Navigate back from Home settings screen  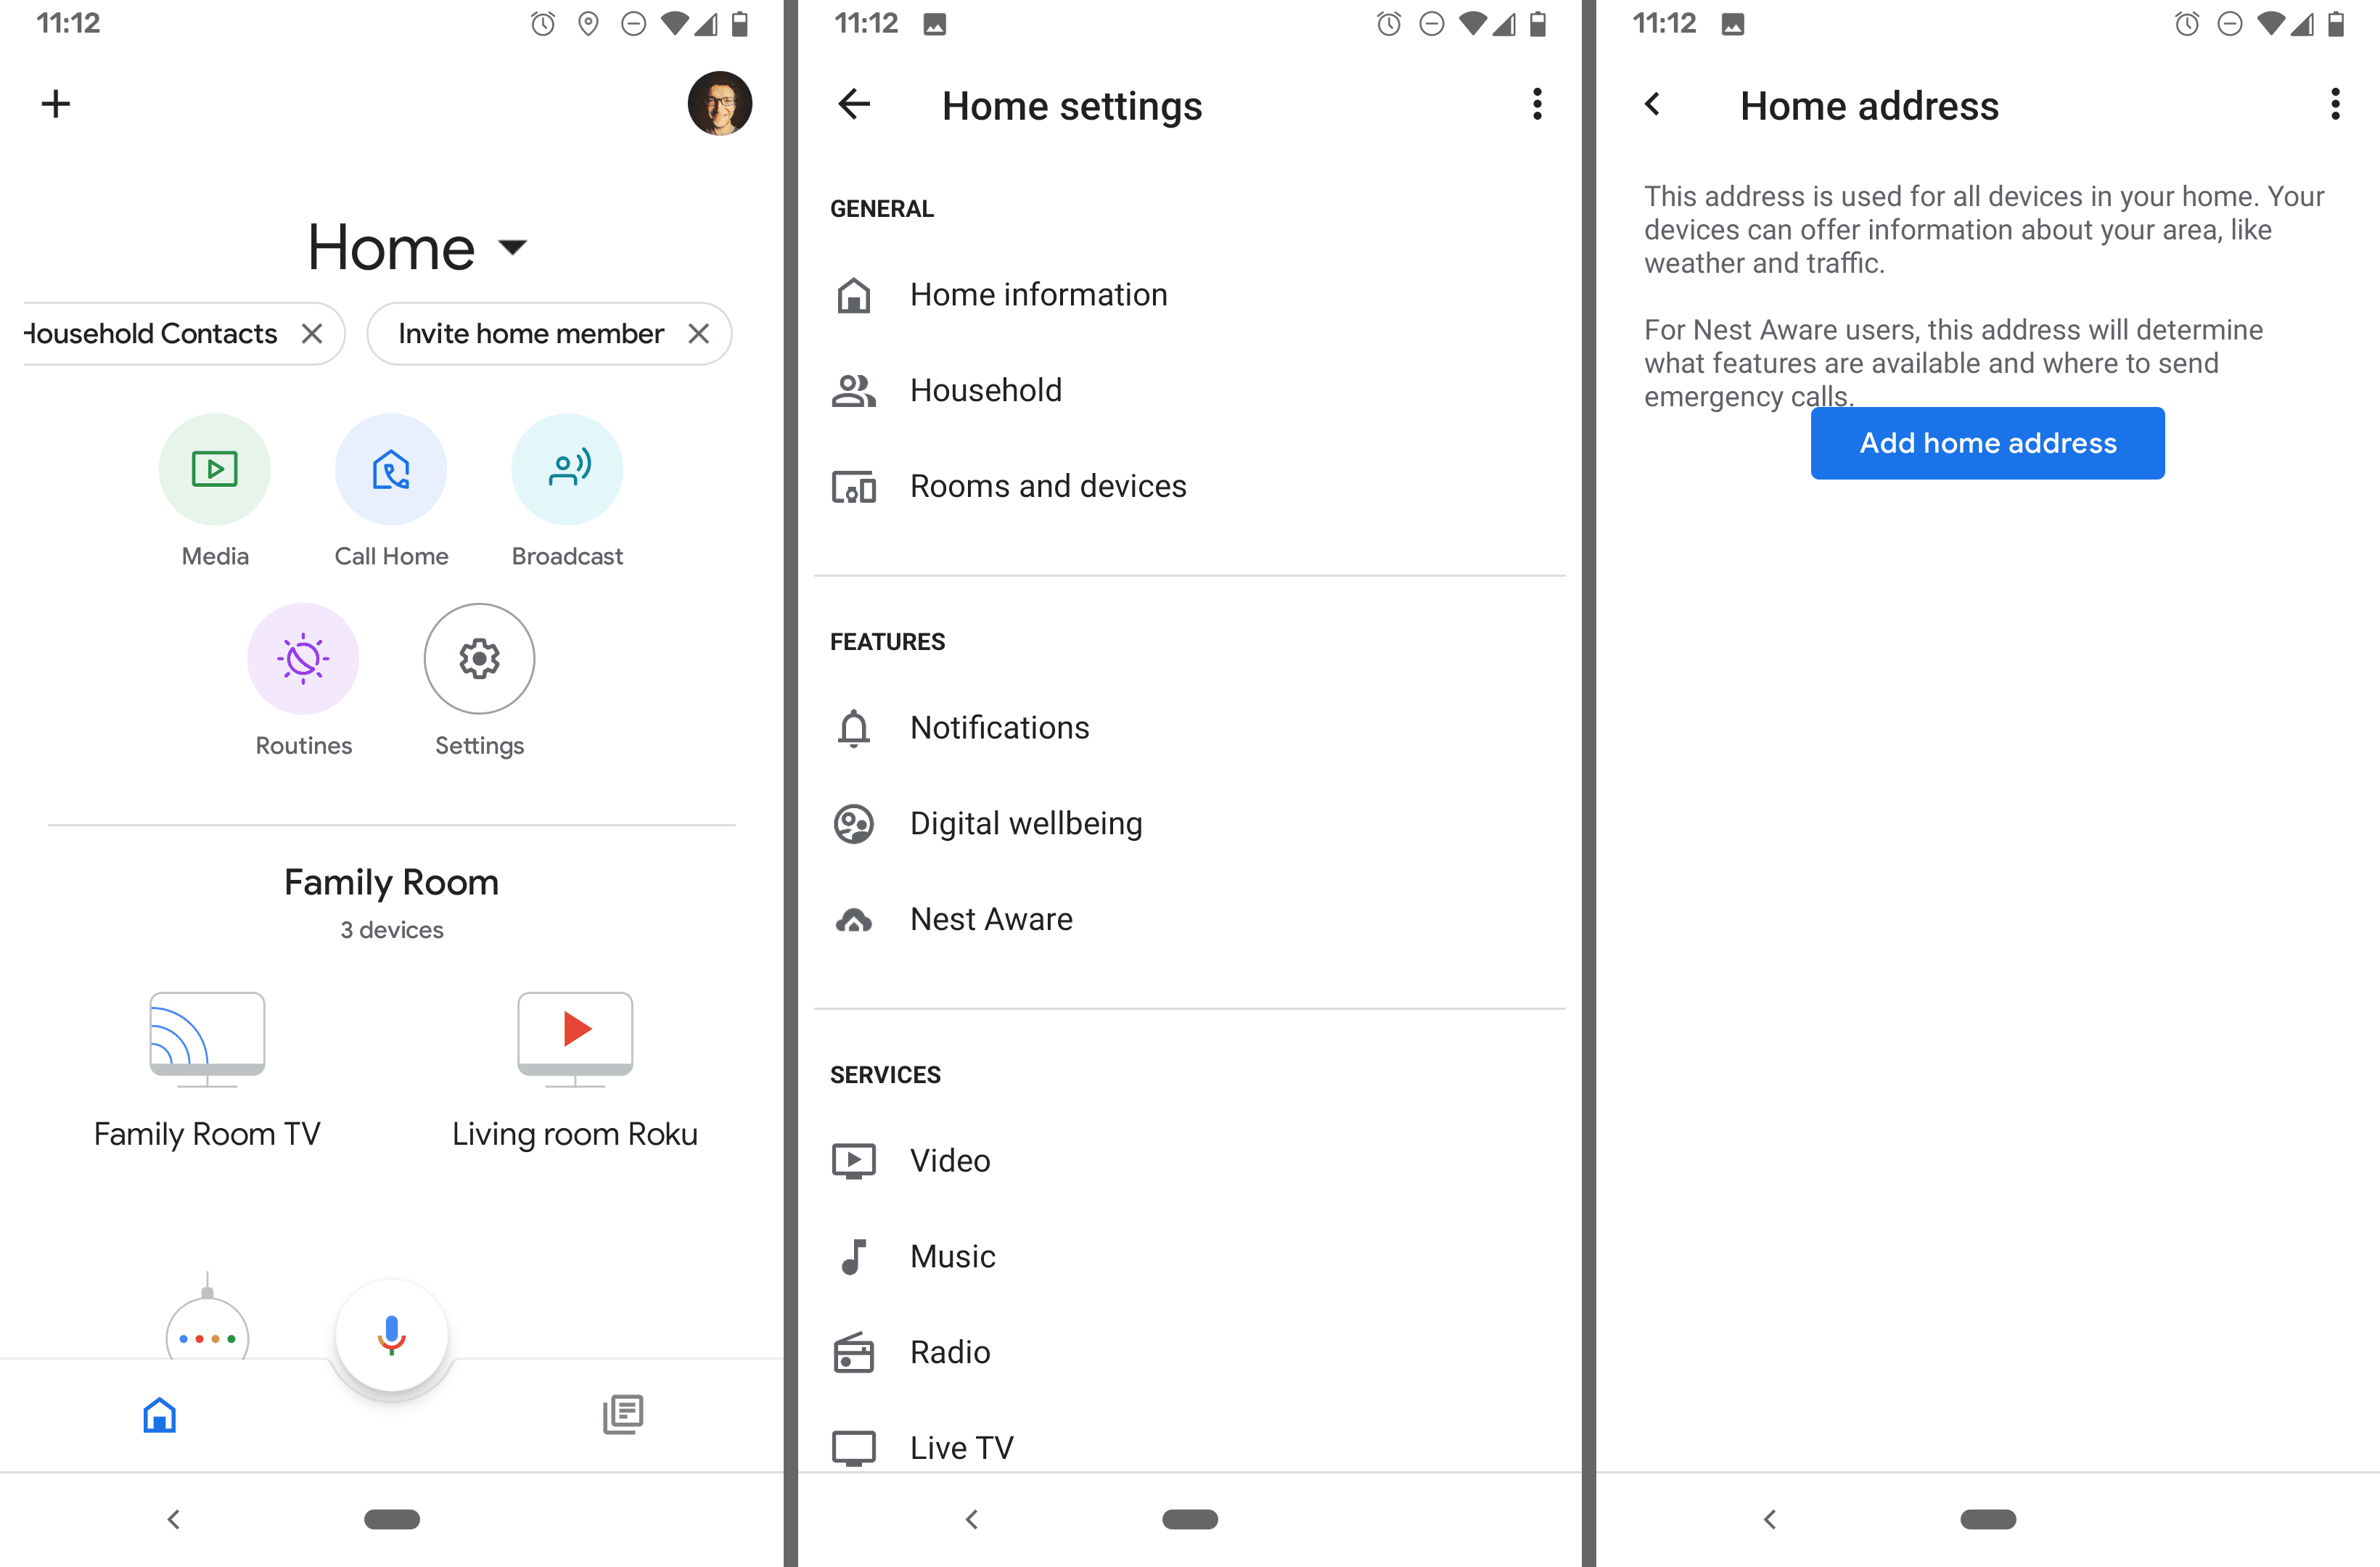[858, 107]
